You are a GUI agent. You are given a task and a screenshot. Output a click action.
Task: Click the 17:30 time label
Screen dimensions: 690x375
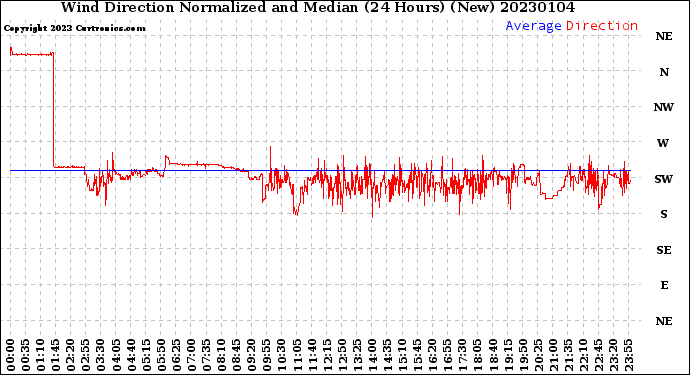(462, 355)
